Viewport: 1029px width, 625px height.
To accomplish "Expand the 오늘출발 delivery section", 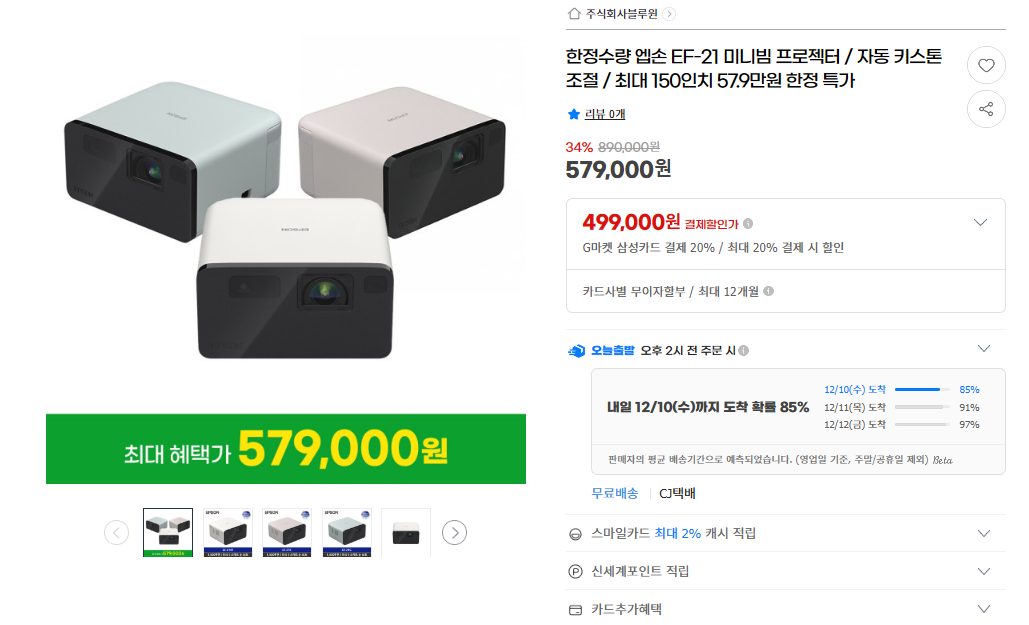I will [983, 349].
